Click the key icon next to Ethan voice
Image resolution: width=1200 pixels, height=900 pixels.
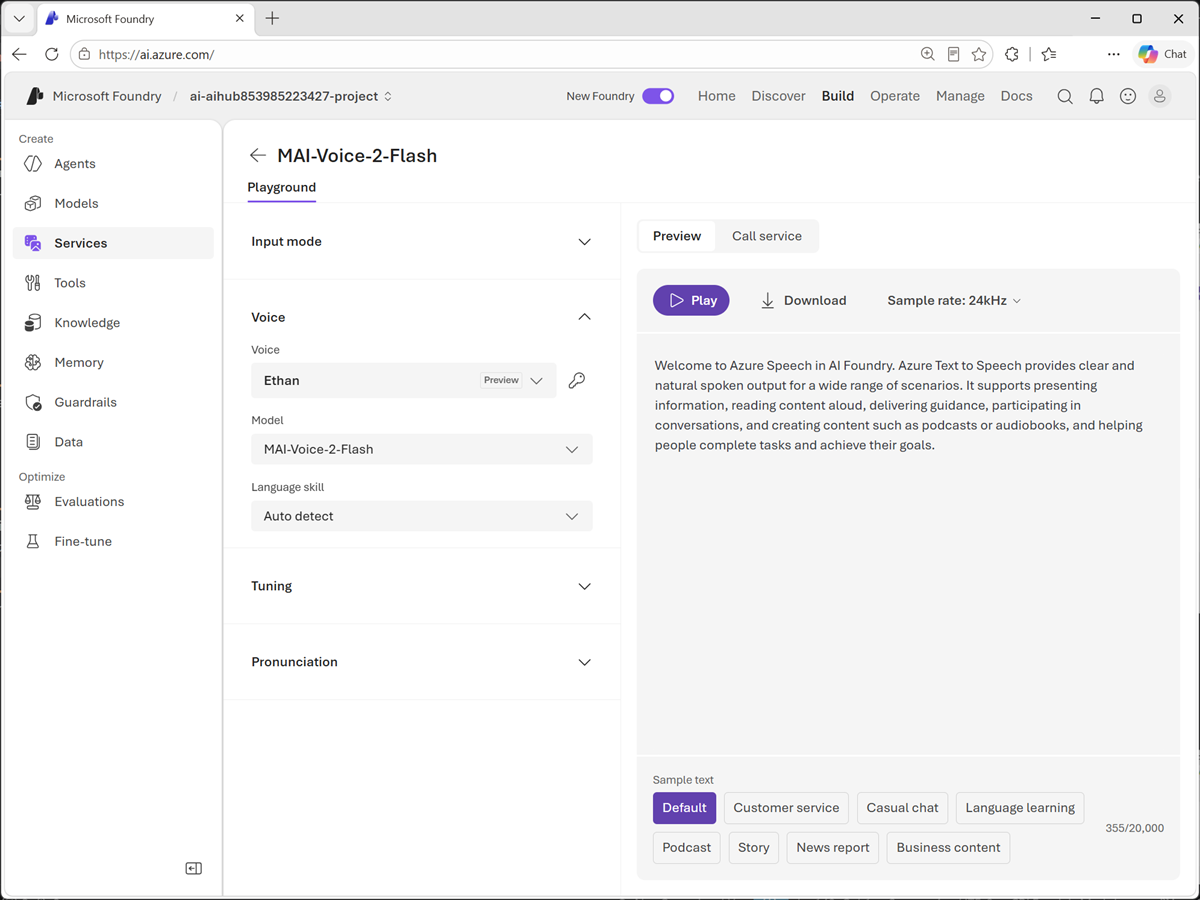[577, 380]
